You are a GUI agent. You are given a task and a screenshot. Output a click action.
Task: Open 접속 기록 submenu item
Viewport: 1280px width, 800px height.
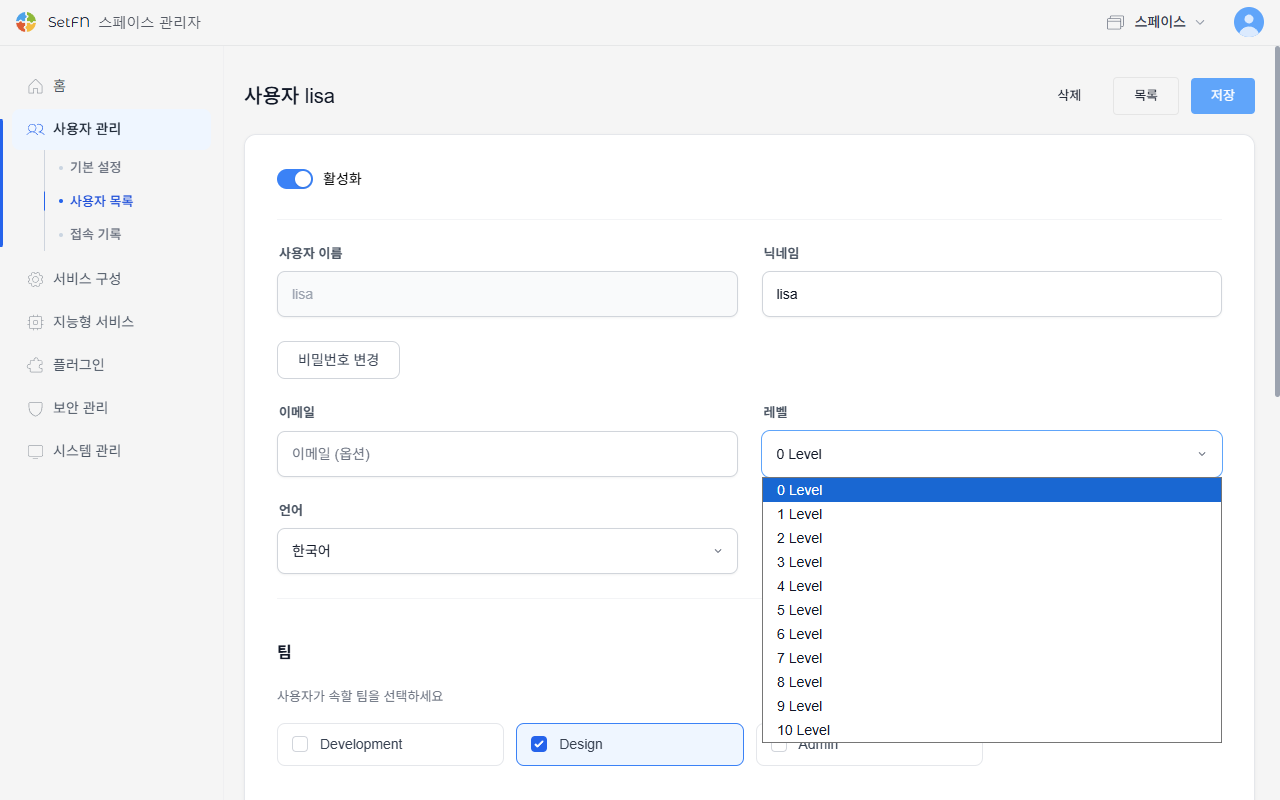tap(95, 234)
